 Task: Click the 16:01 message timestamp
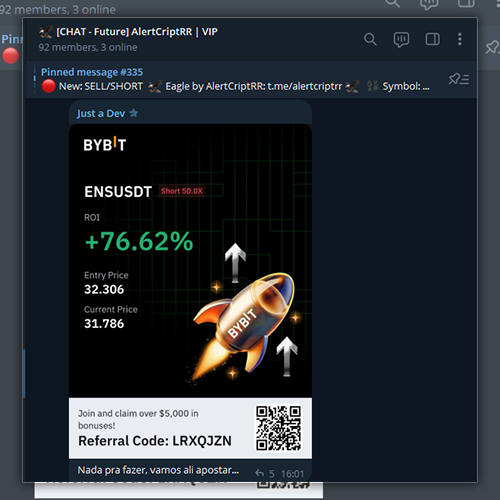(292, 474)
